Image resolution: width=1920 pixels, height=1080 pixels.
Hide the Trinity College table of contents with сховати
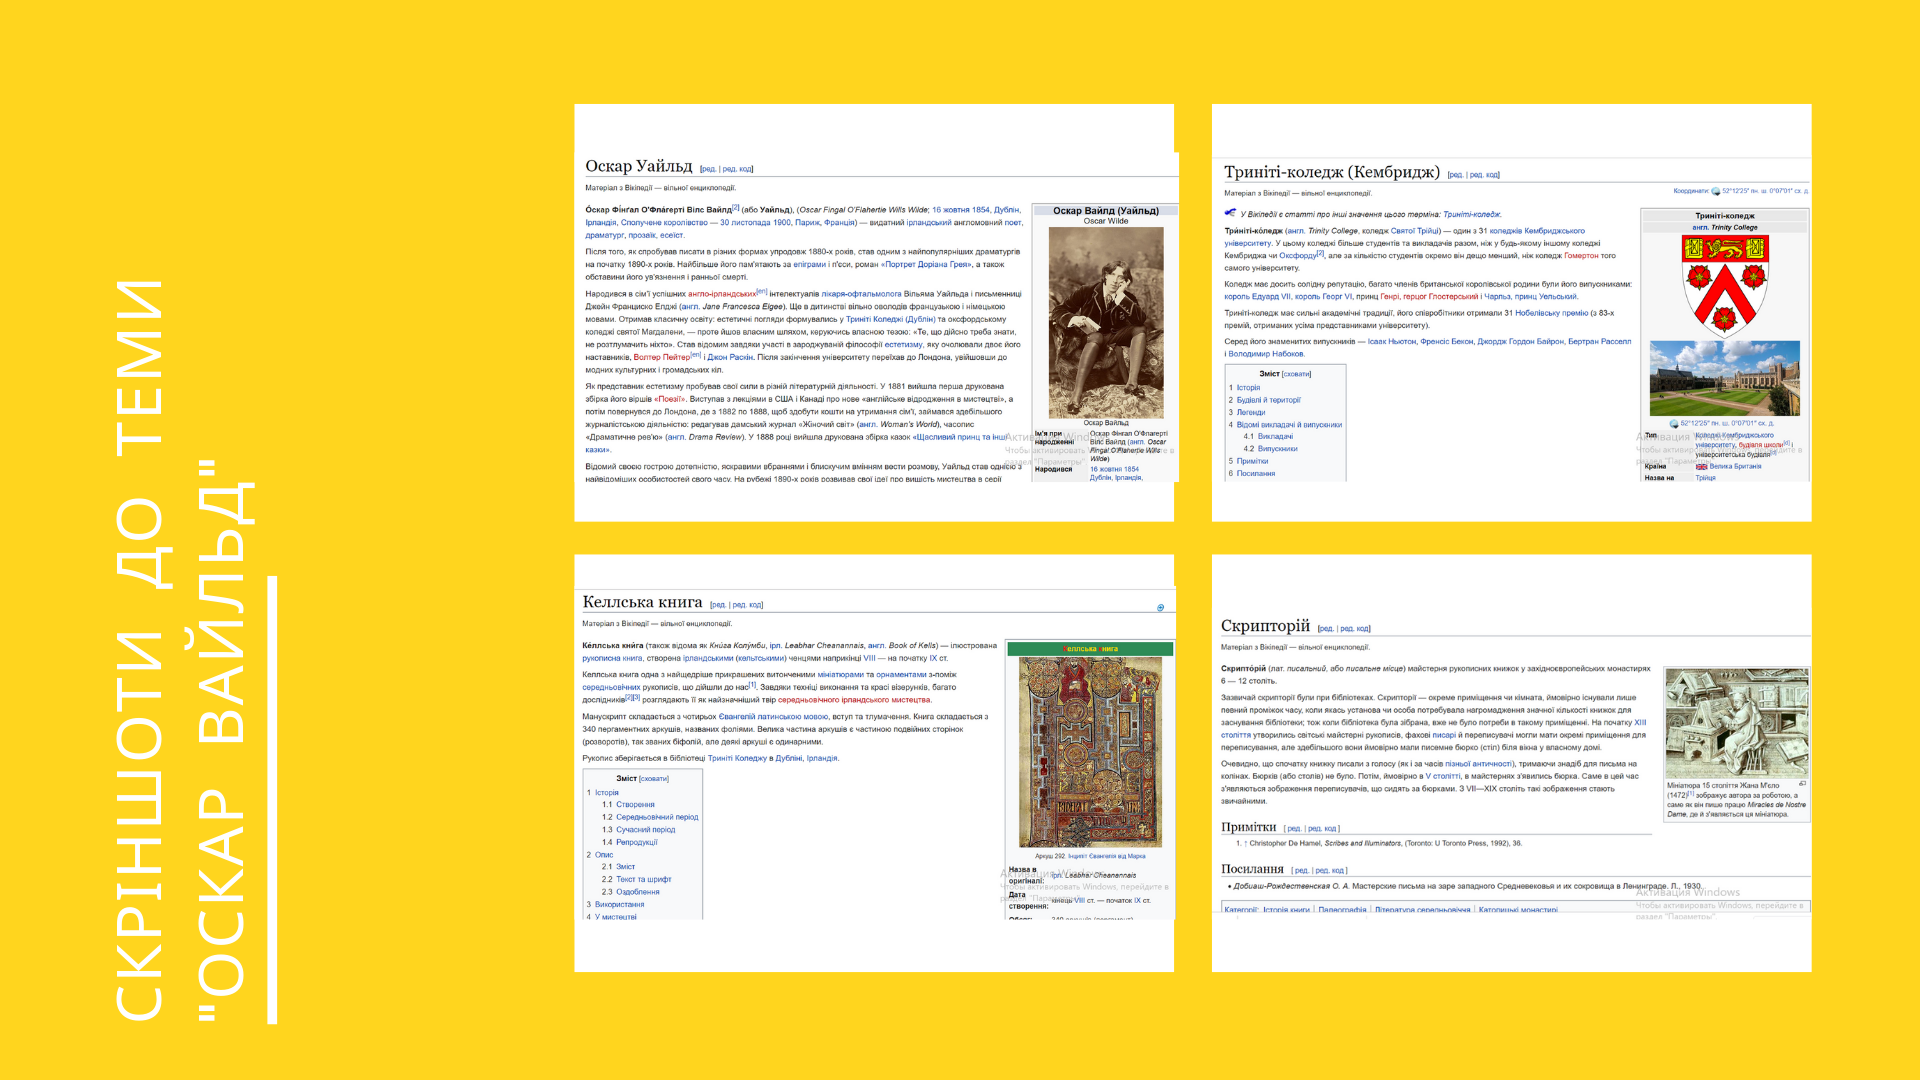click(1296, 374)
